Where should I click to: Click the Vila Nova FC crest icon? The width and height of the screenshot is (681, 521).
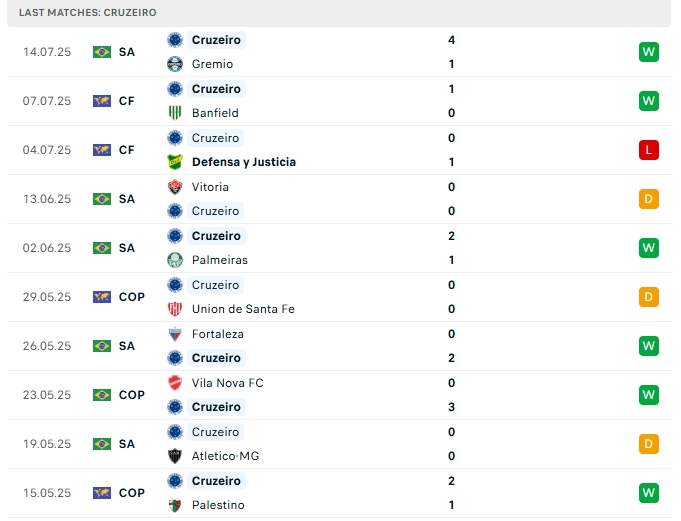pyautogui.click(x=175, y=383)
